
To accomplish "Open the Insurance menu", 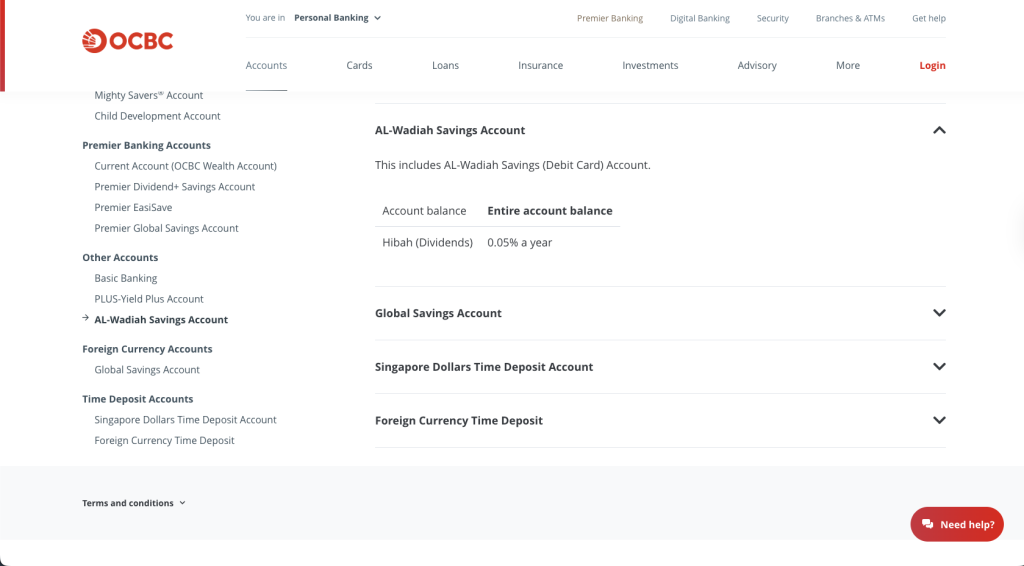I will tap(540, 65).
